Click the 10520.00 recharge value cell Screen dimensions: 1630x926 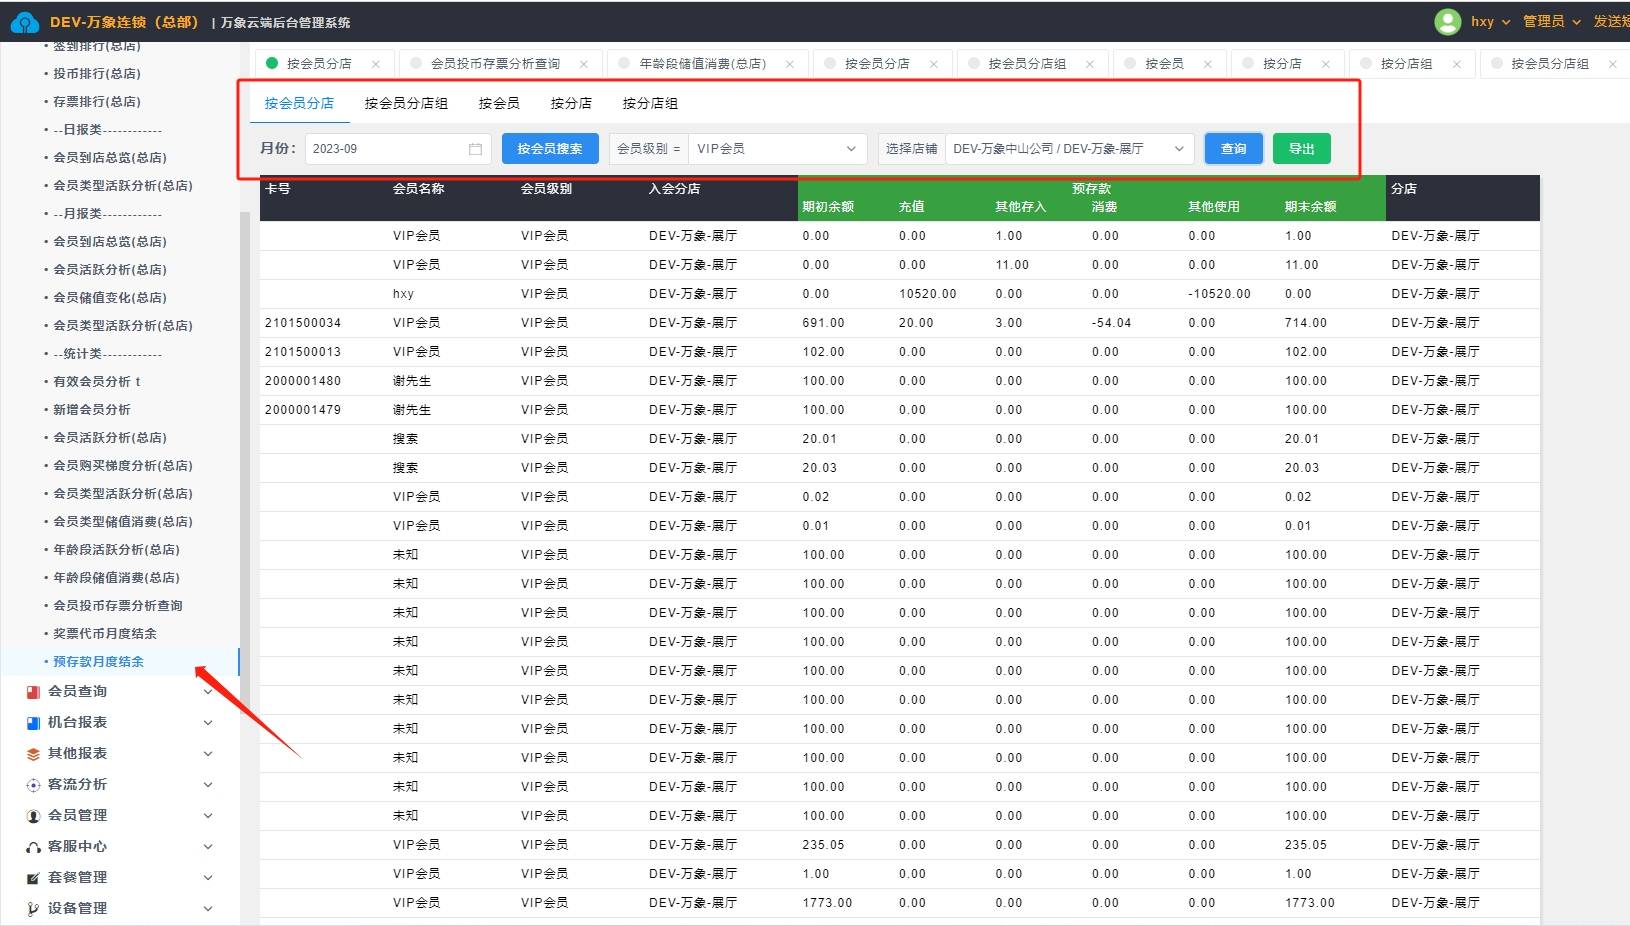pyautogui.click(x=928, y=294)
